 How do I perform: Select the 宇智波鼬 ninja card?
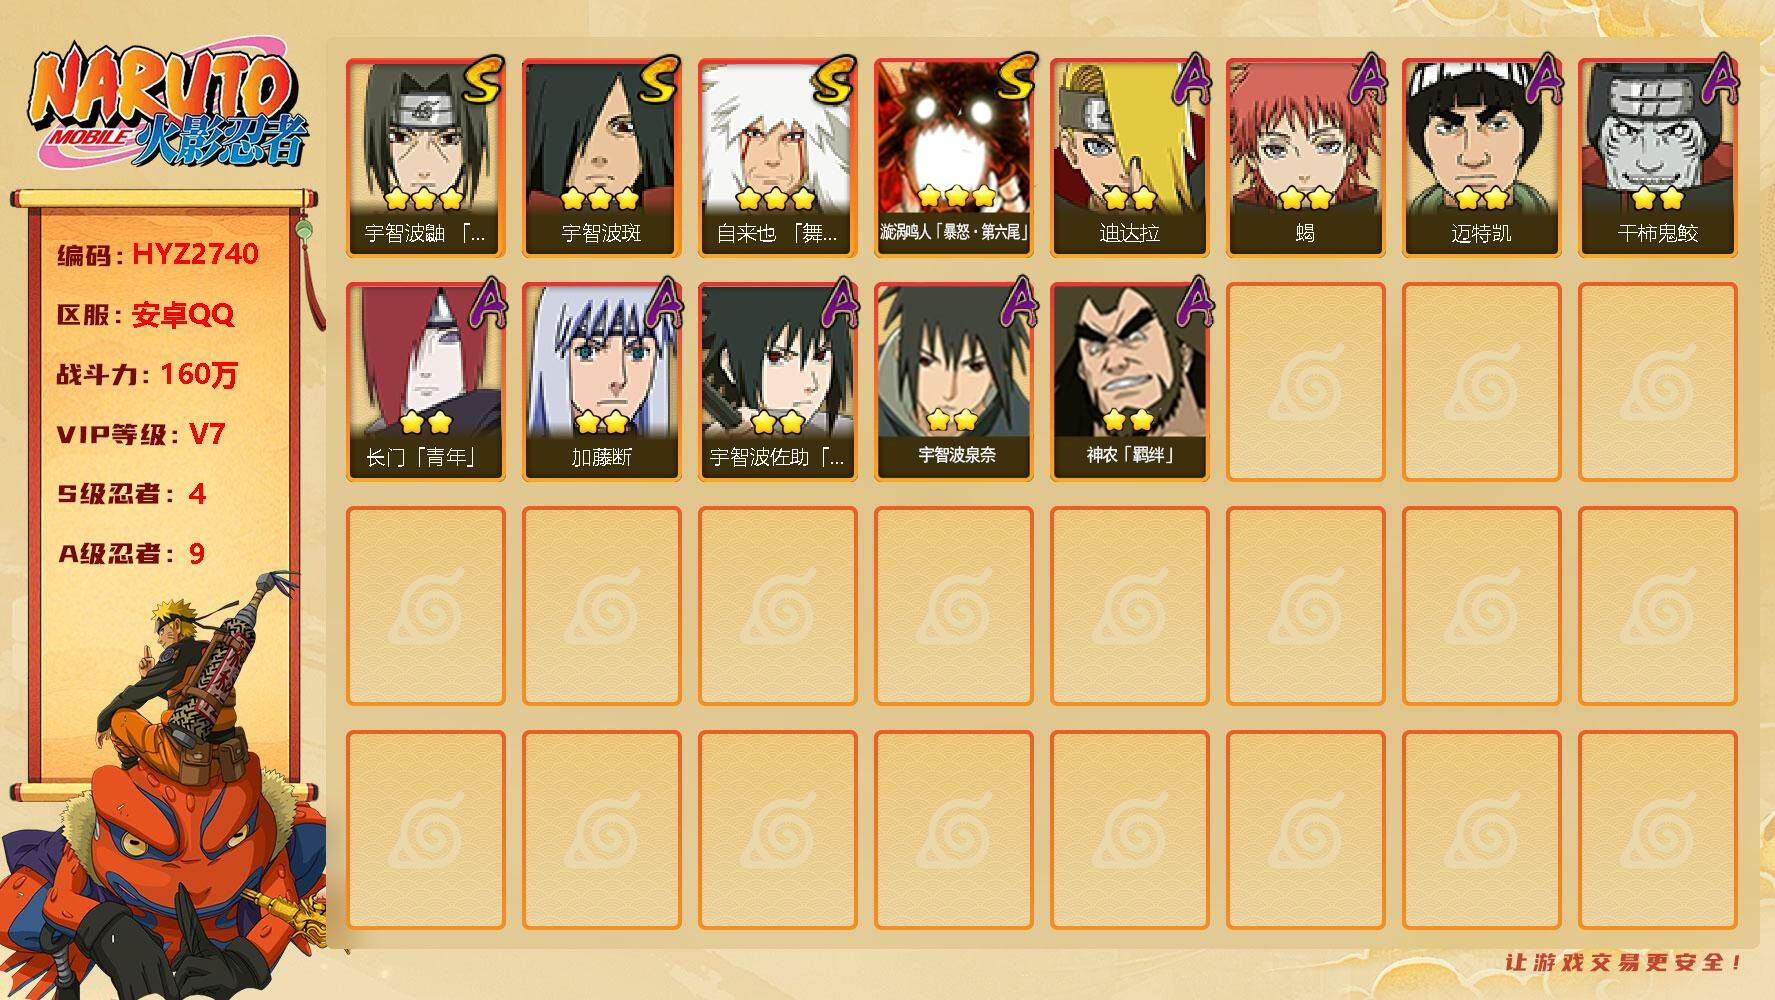pos(426,158)
